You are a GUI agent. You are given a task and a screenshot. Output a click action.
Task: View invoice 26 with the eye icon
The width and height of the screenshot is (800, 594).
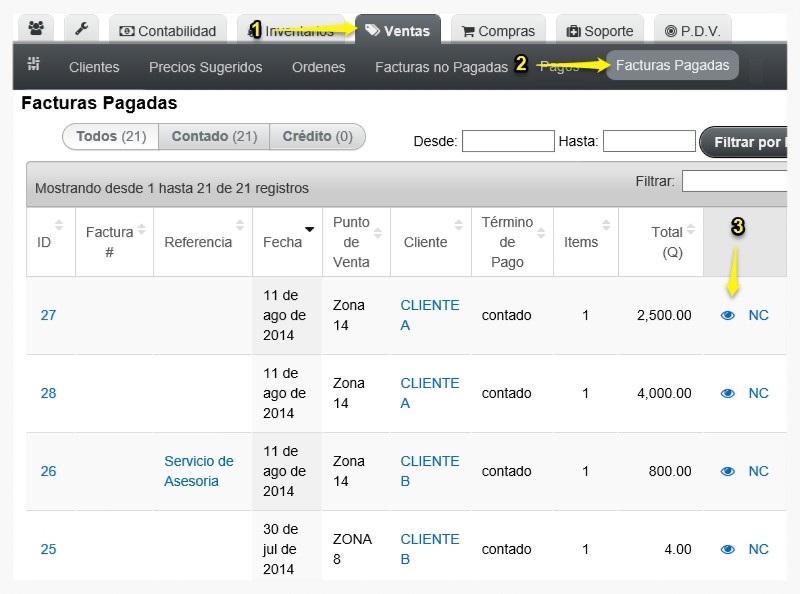point(728,472)
